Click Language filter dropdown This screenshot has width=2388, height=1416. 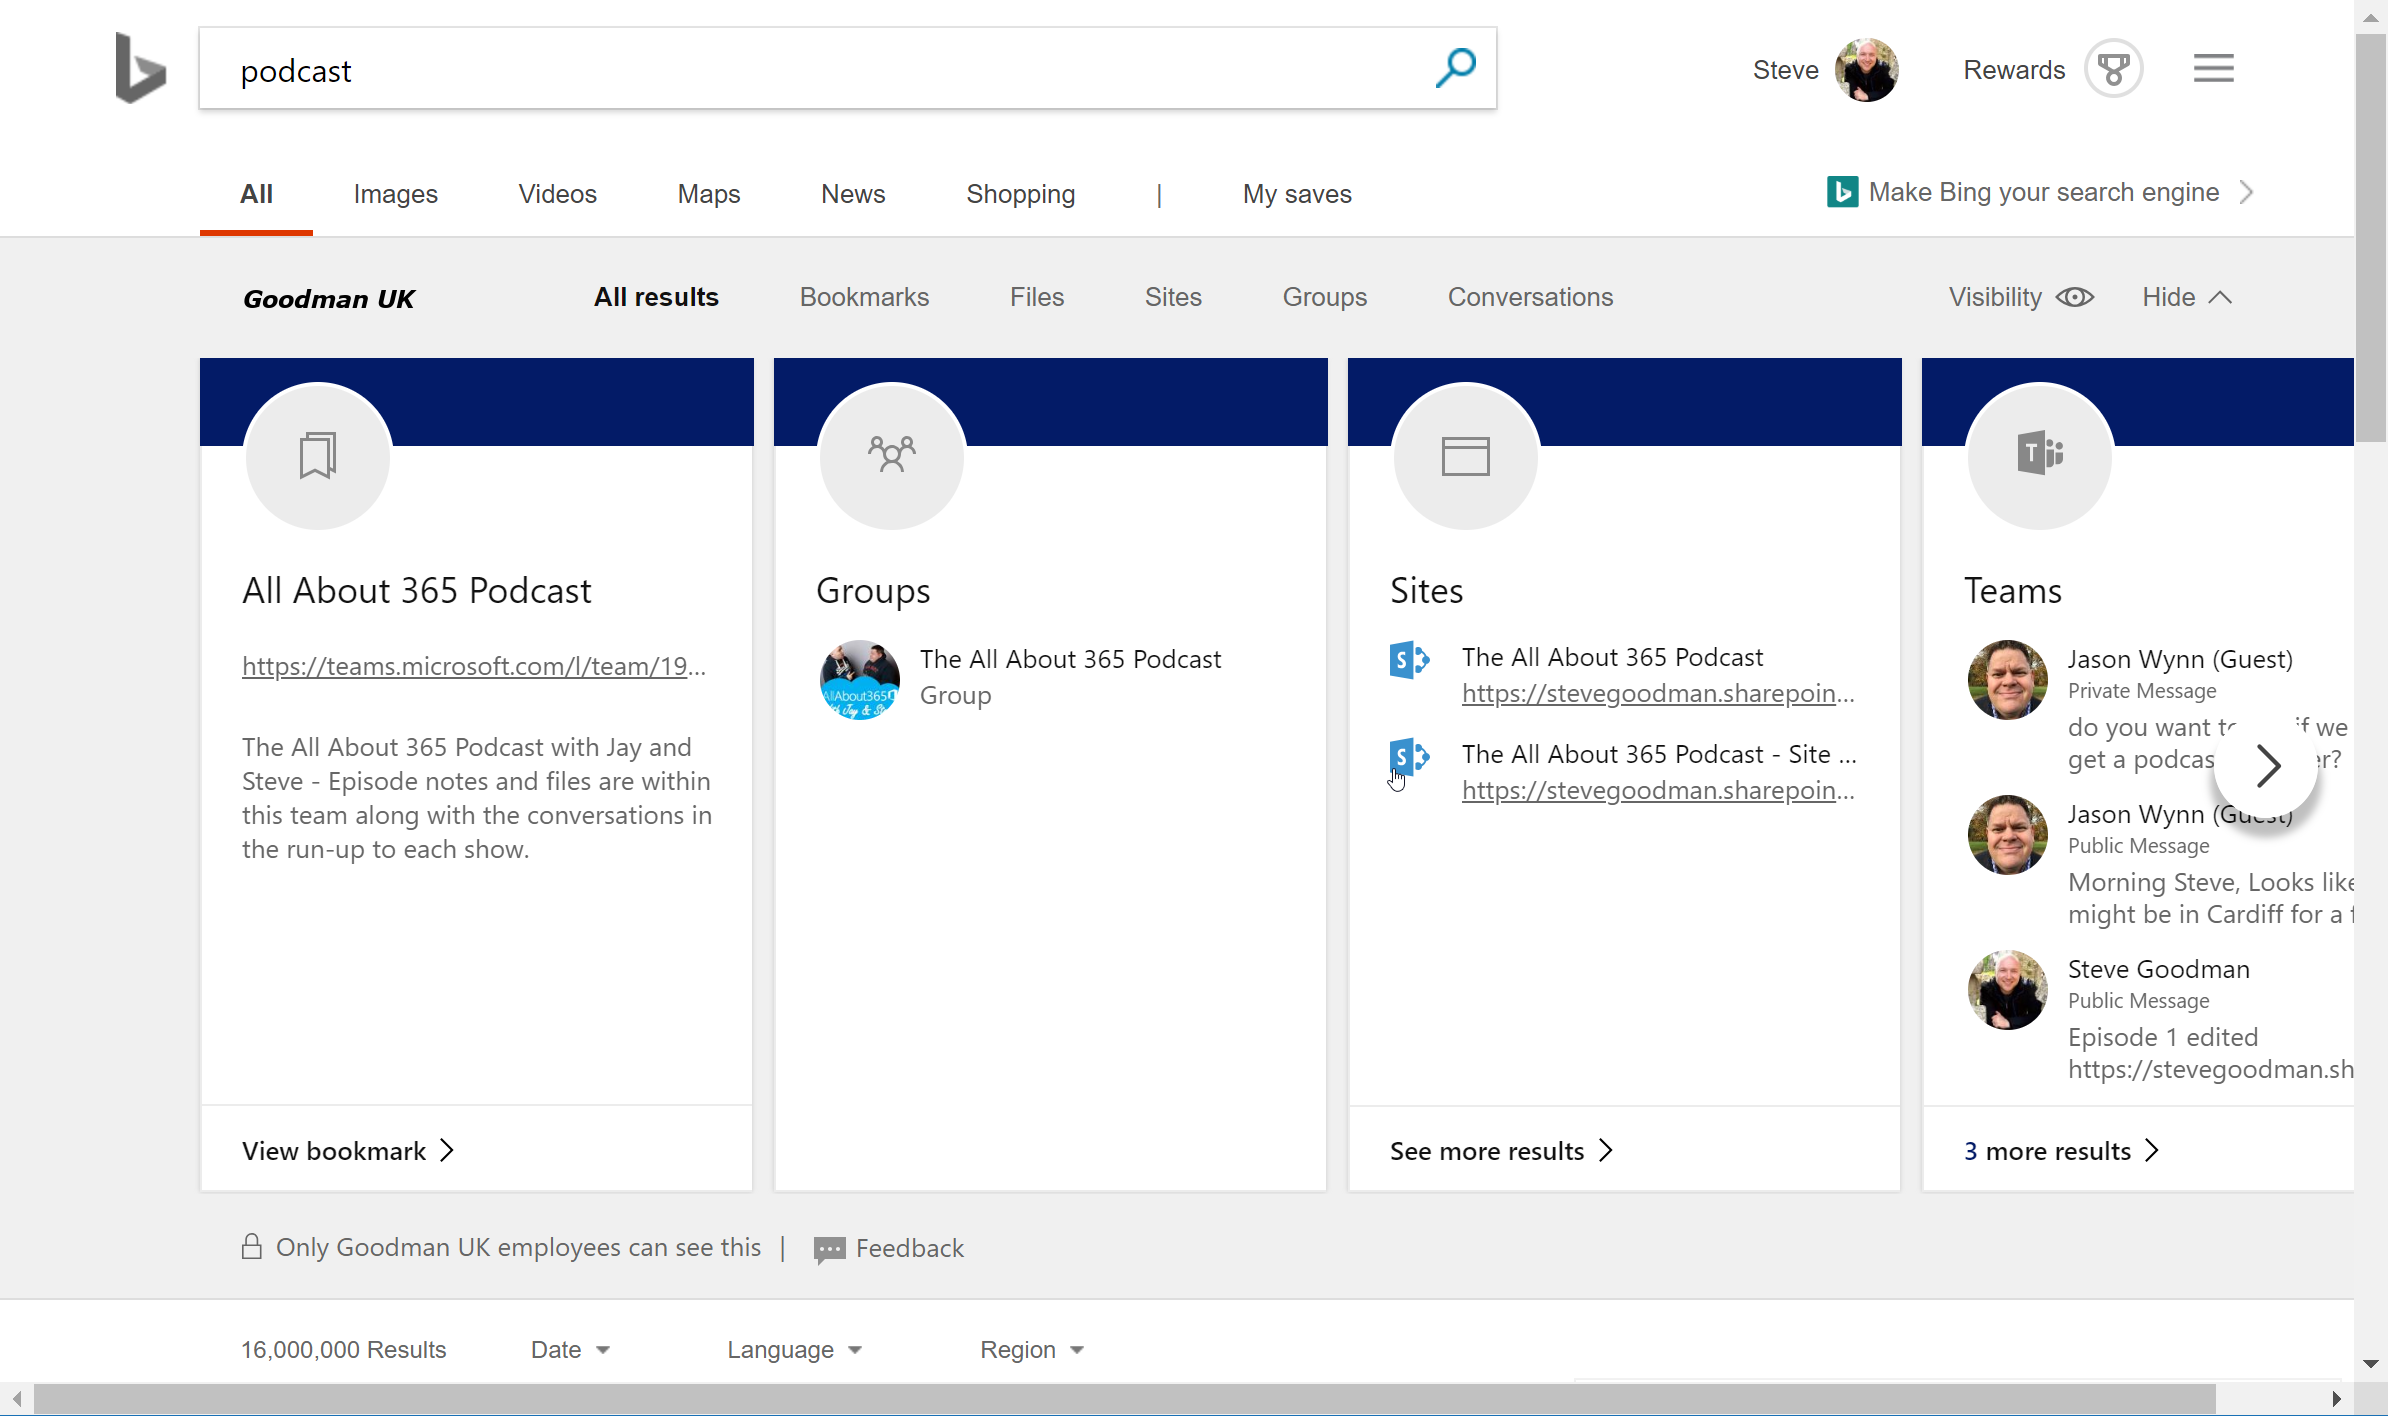[x=794, y=1349]
